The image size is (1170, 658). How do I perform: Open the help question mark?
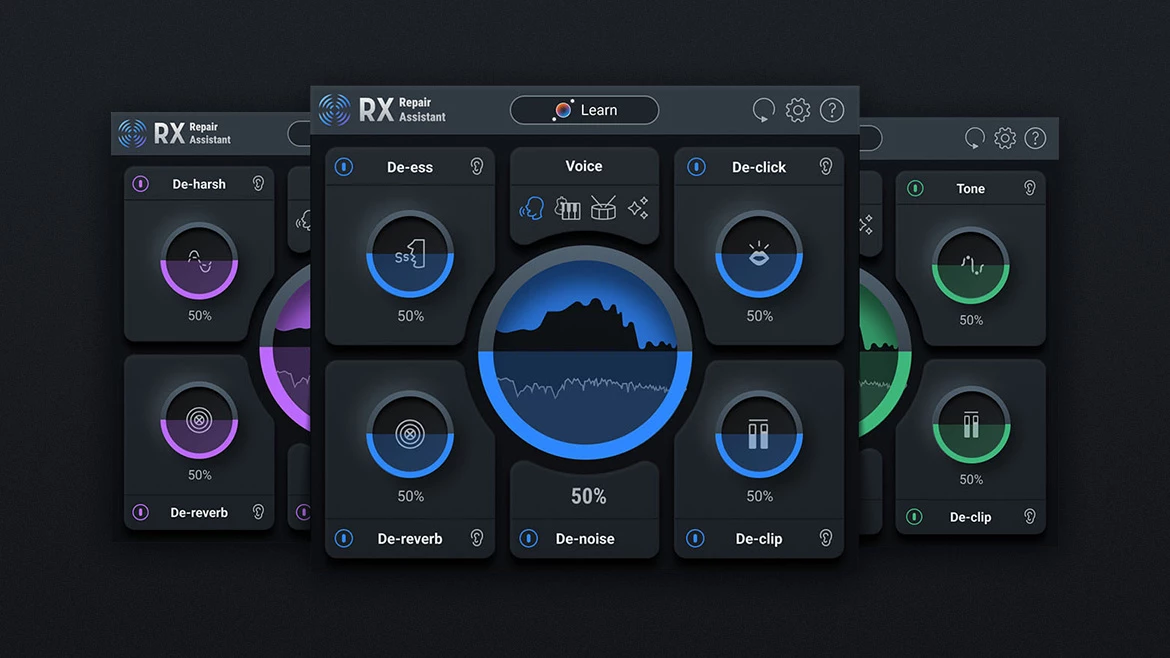[x=831, y=110]
